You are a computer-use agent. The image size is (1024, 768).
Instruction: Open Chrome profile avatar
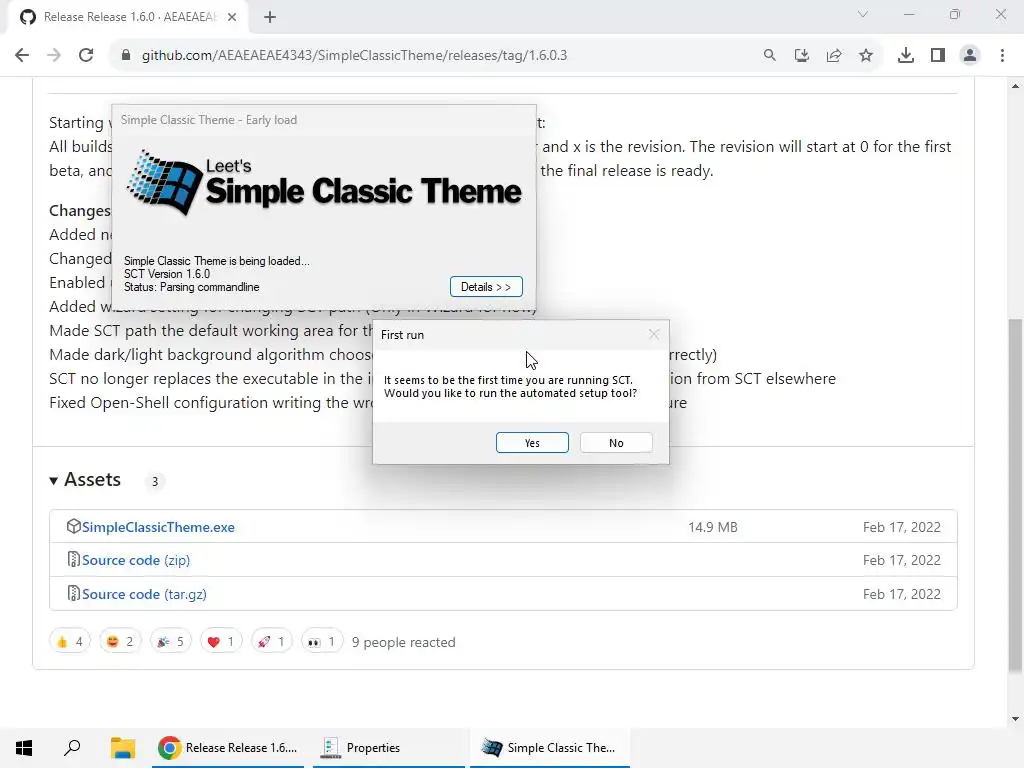tap(970, 56)
